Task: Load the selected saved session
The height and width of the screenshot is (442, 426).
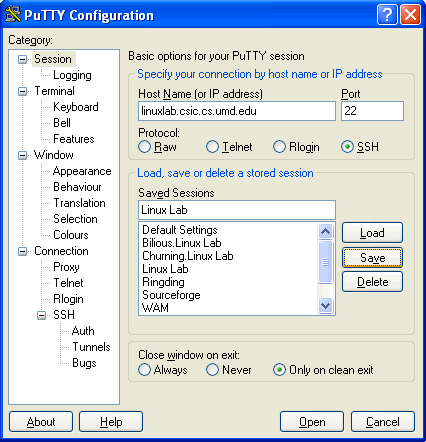Action: click(x=372, y=233)
